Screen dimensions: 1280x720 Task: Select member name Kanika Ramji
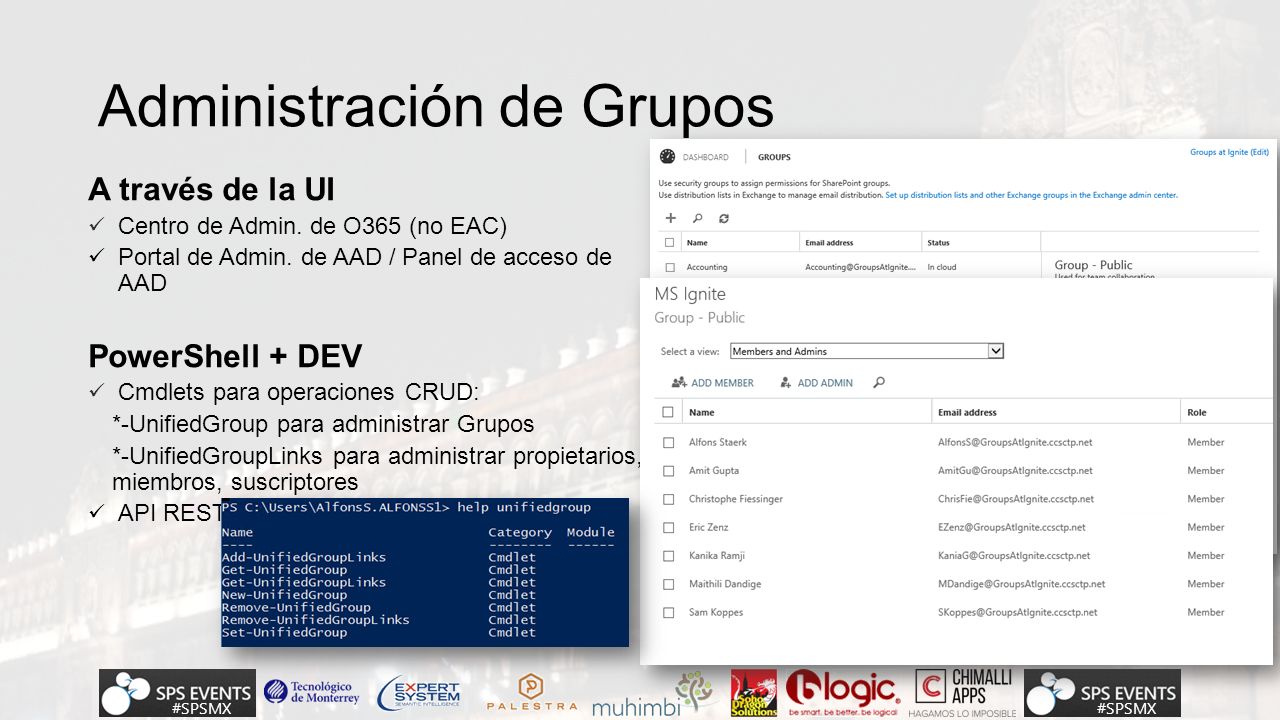click(717, 555)
